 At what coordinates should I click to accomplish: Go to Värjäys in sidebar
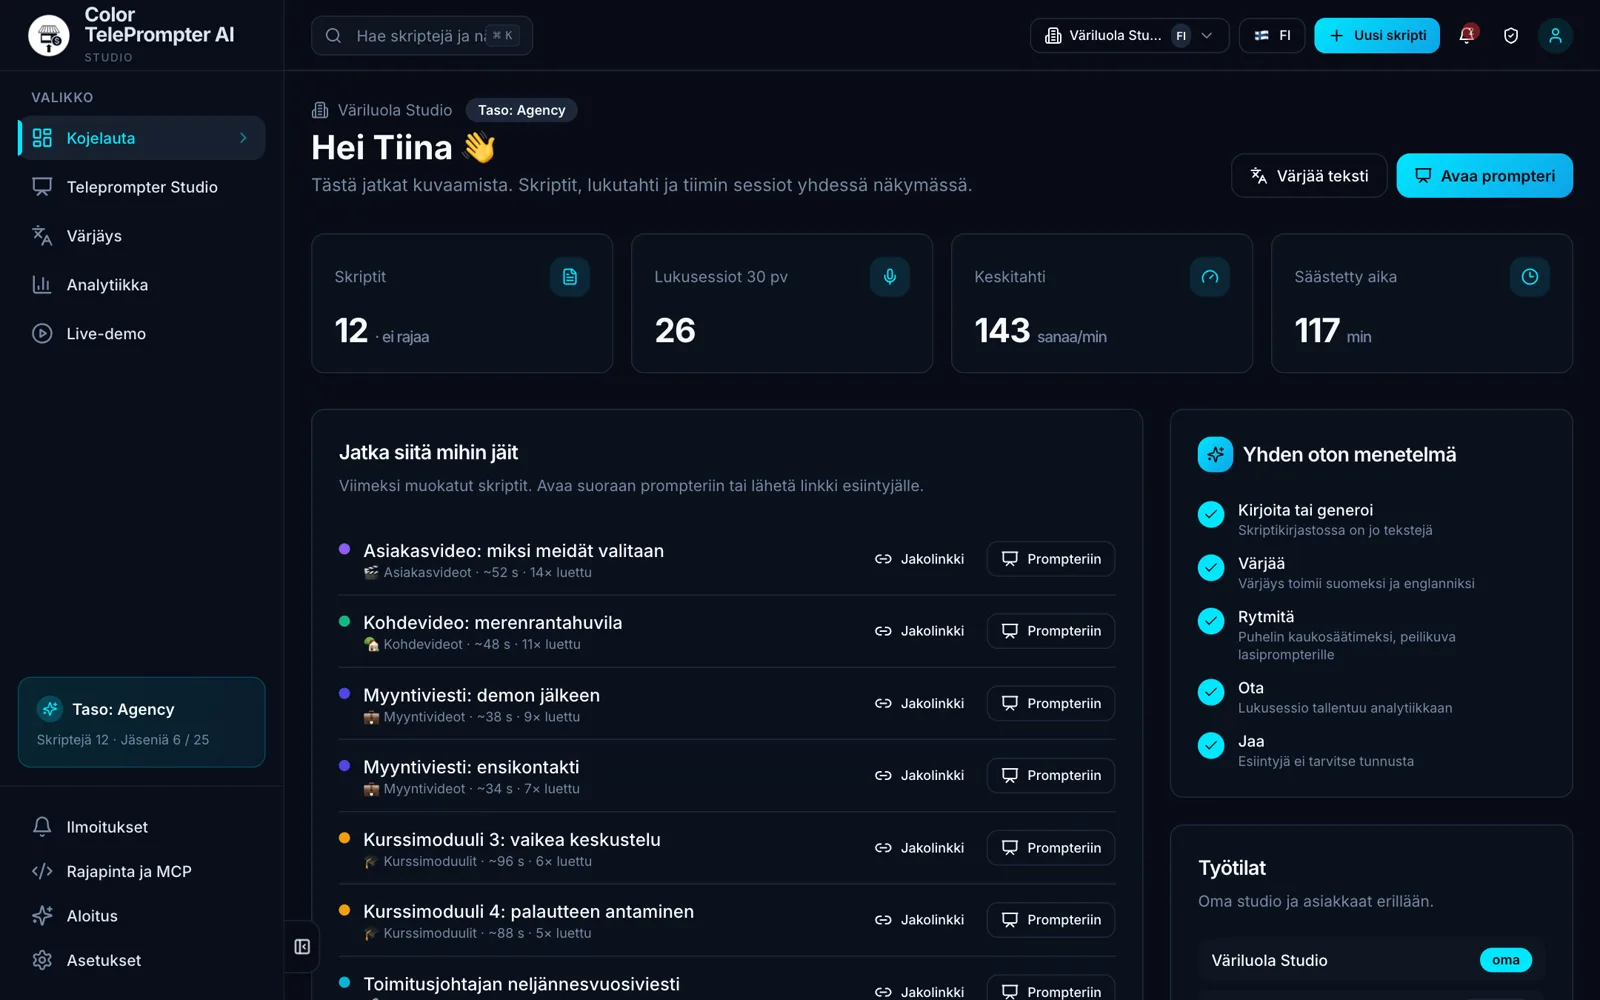tap(141, 236)
